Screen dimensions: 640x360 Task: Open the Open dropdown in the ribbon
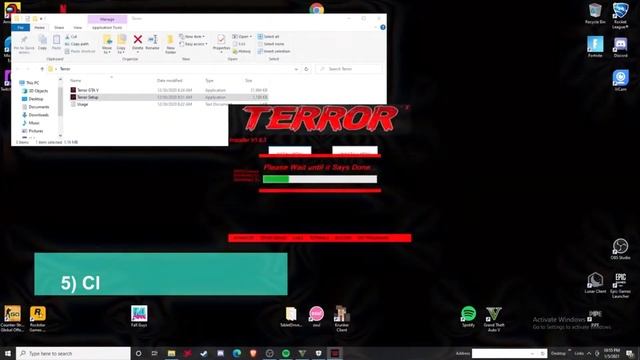point(242,37)
